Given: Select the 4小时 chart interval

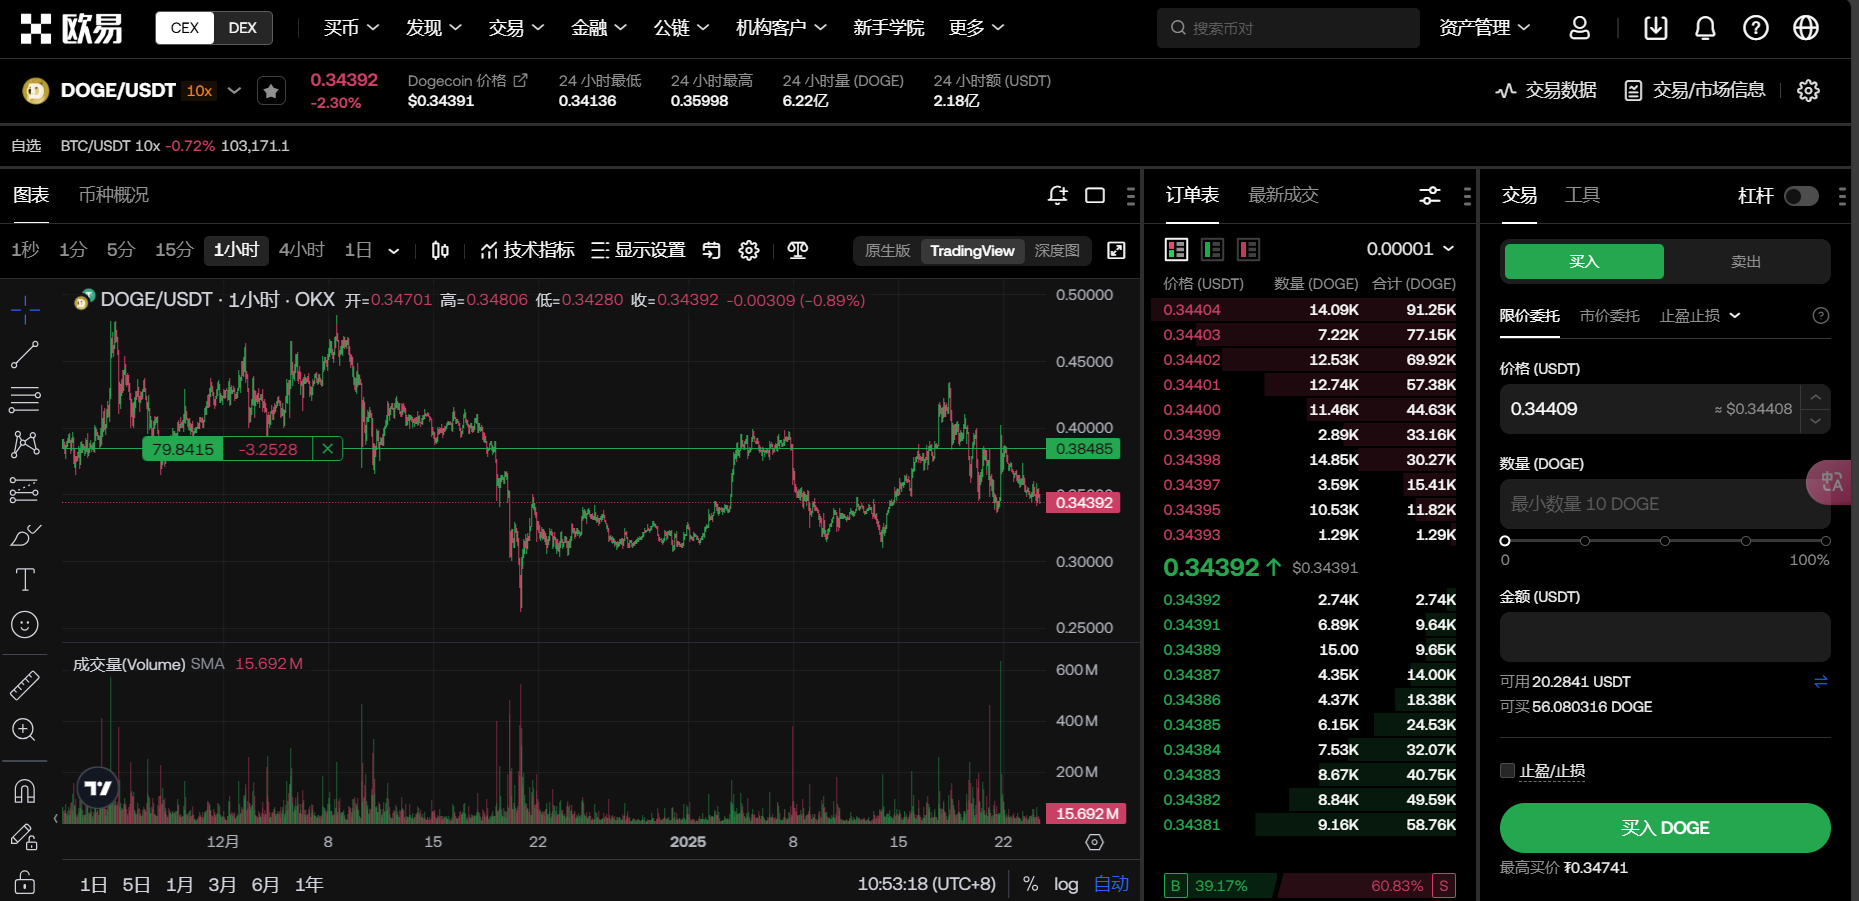Looking at the screenshot, I should coord(301,250).
